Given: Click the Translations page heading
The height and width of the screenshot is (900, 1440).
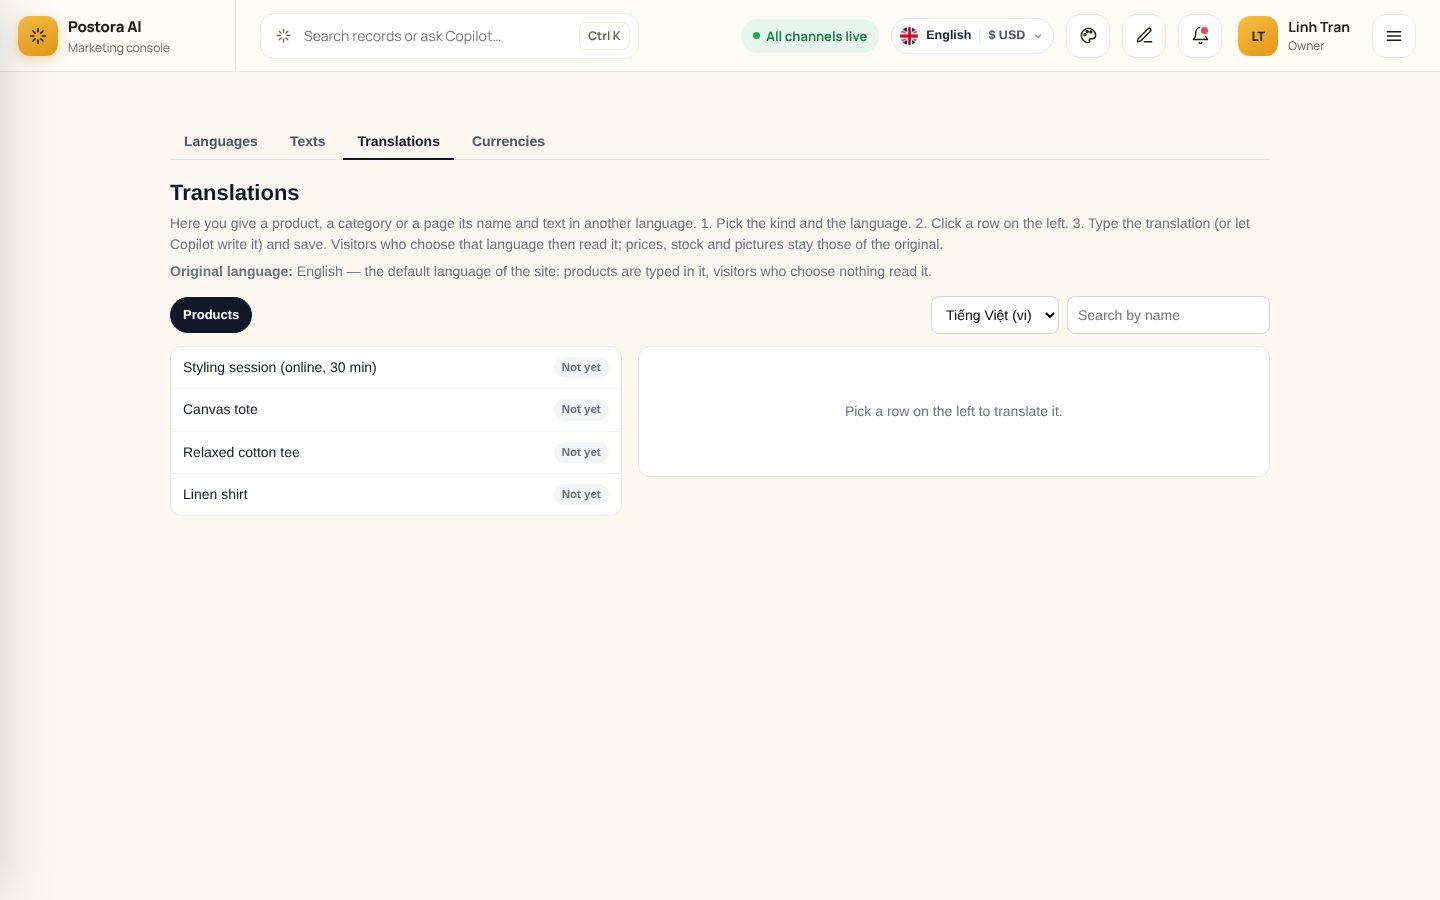Looking at the screenshot, I should [235, 193].
